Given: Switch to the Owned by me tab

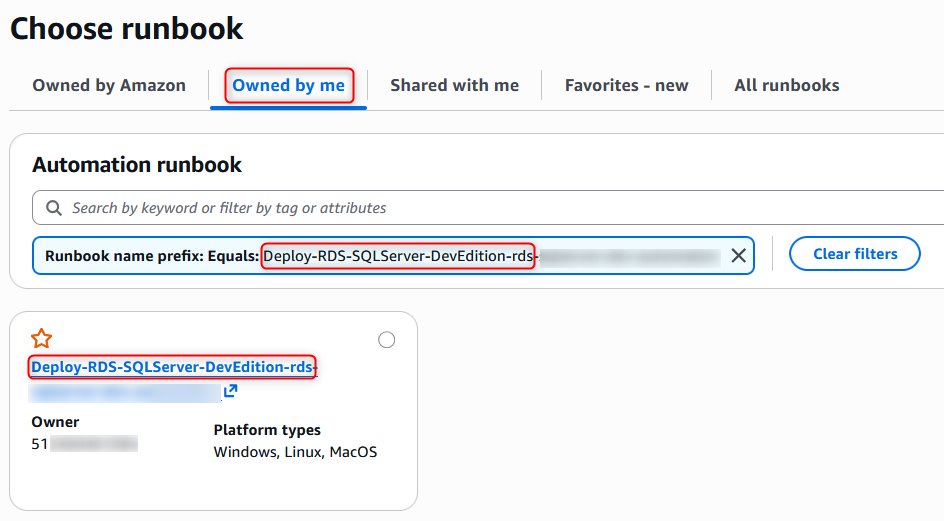Looking at the screenshot, I should click(288, 86).
